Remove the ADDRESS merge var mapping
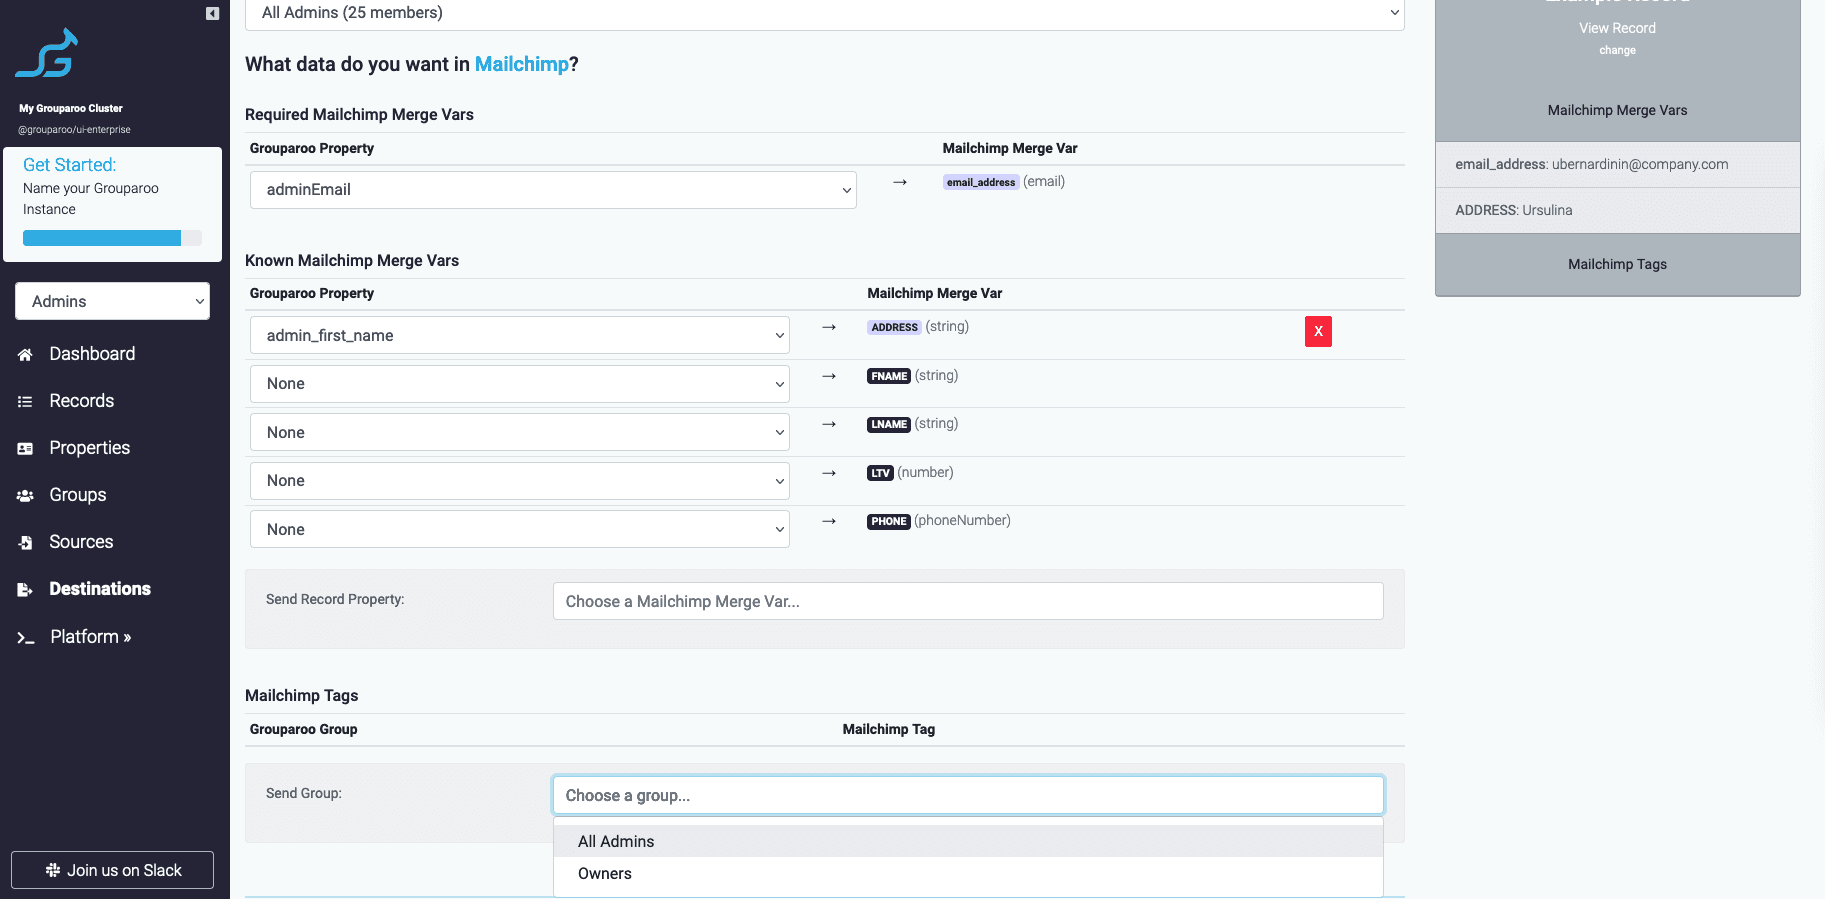The width and height of the screenshot is (1825, 899). (x=1318, y=331)
